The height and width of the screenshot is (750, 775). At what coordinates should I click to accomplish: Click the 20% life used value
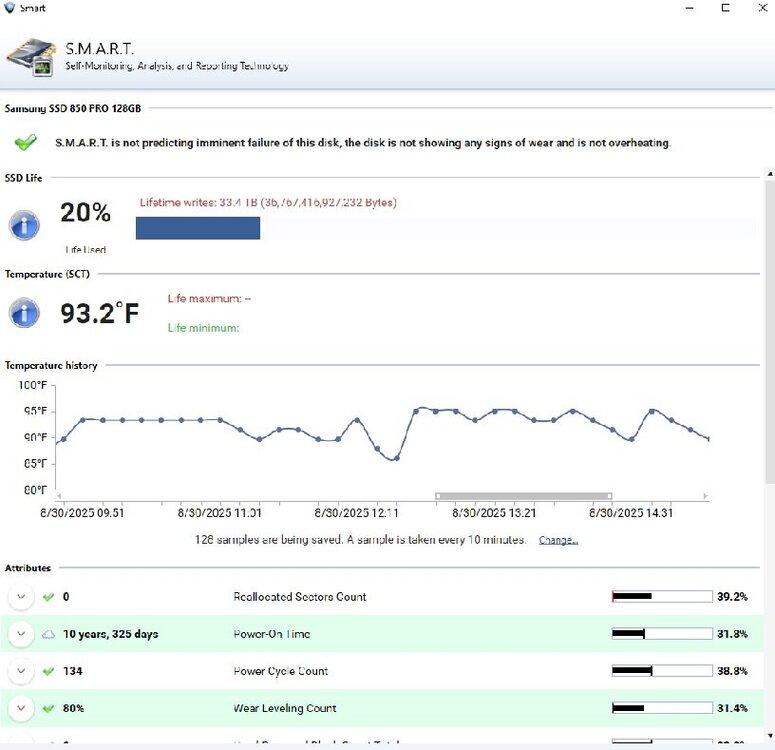[x=86, y=212]
